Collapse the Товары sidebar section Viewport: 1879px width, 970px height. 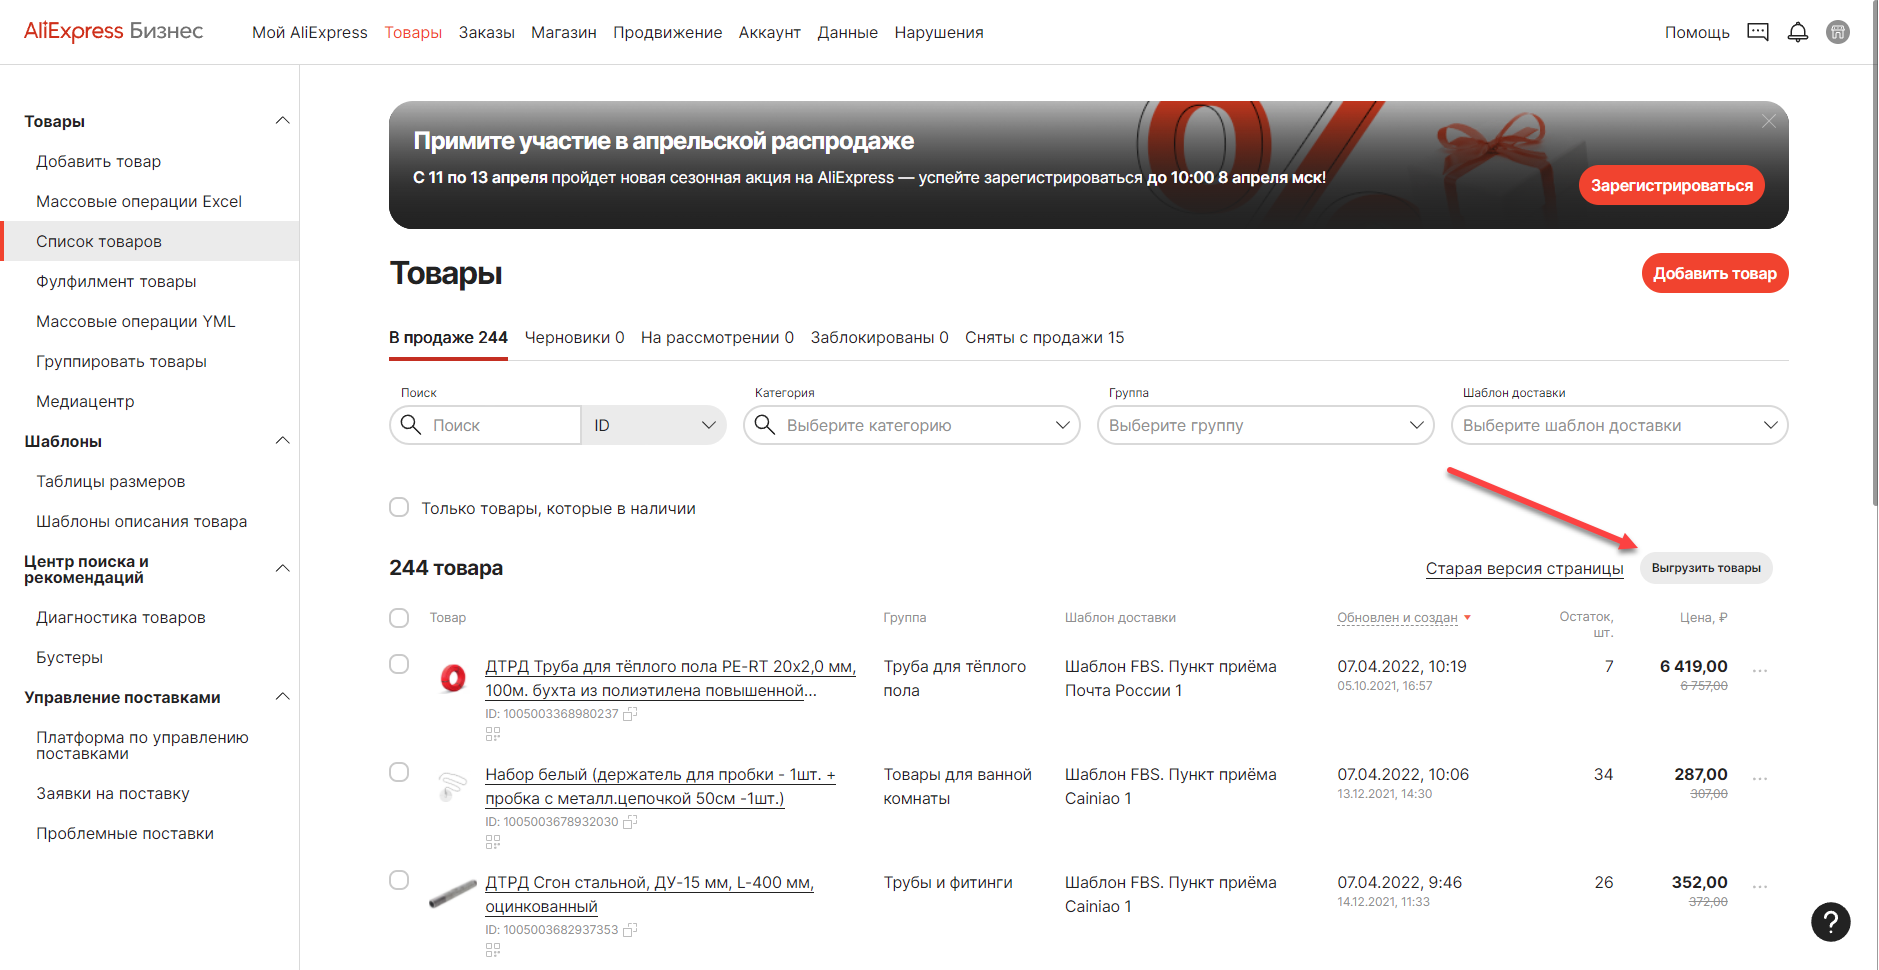[283, 121]
